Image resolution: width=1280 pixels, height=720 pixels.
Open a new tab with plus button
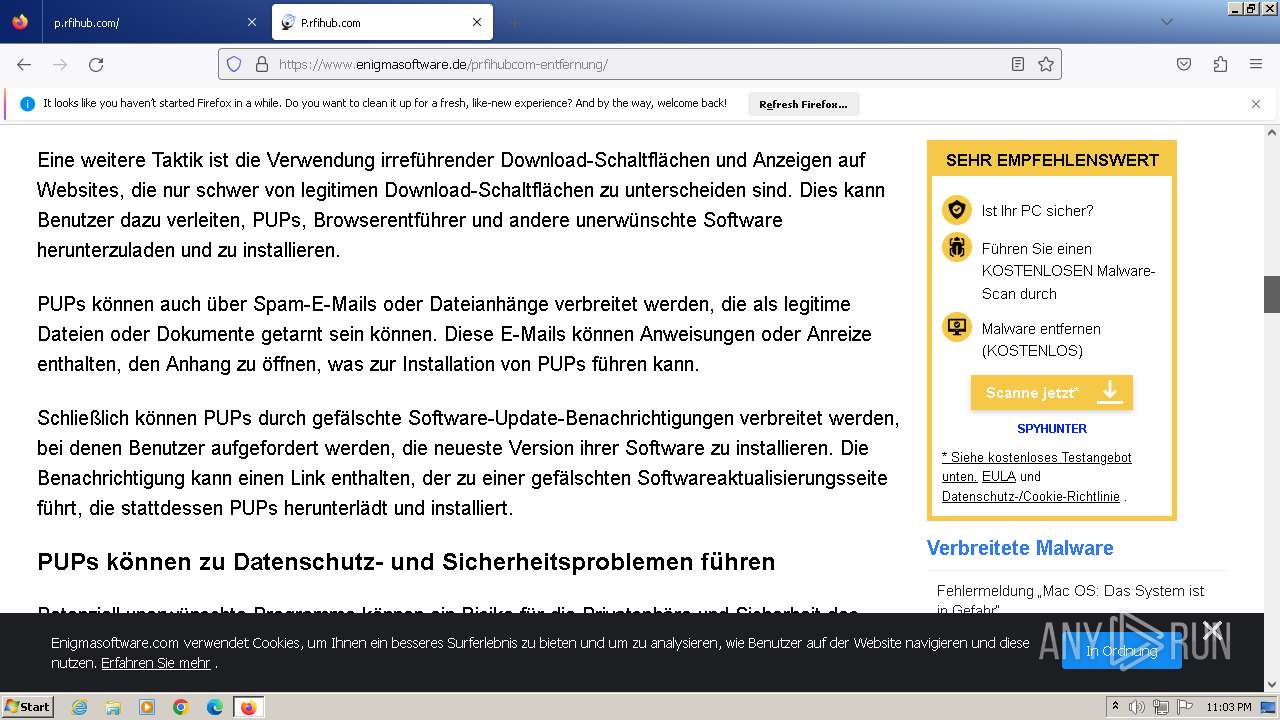[514, 22]
